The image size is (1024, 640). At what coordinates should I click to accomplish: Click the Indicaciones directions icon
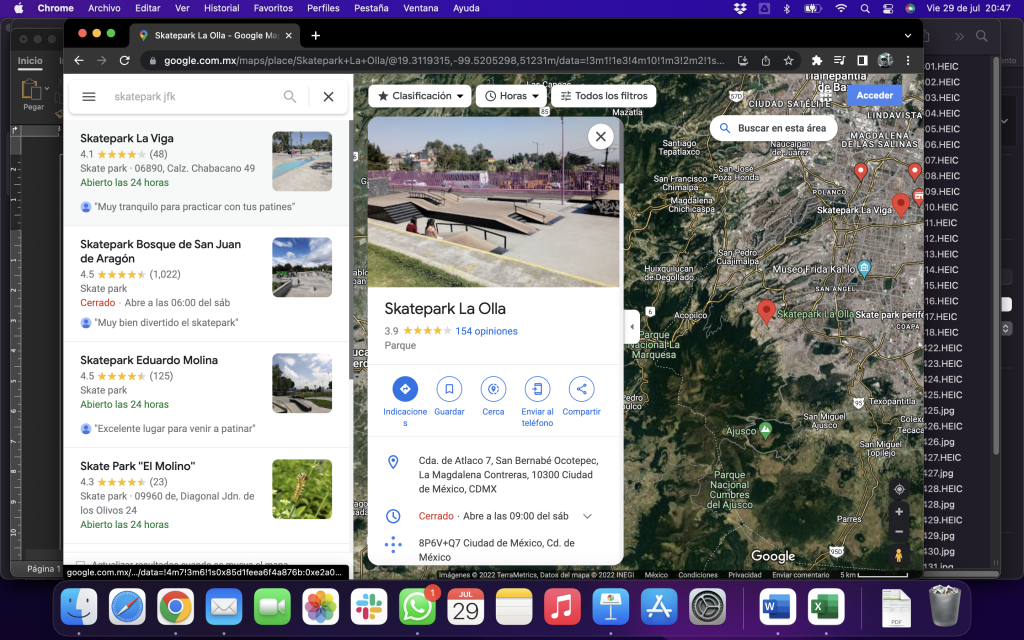point(405,389)
